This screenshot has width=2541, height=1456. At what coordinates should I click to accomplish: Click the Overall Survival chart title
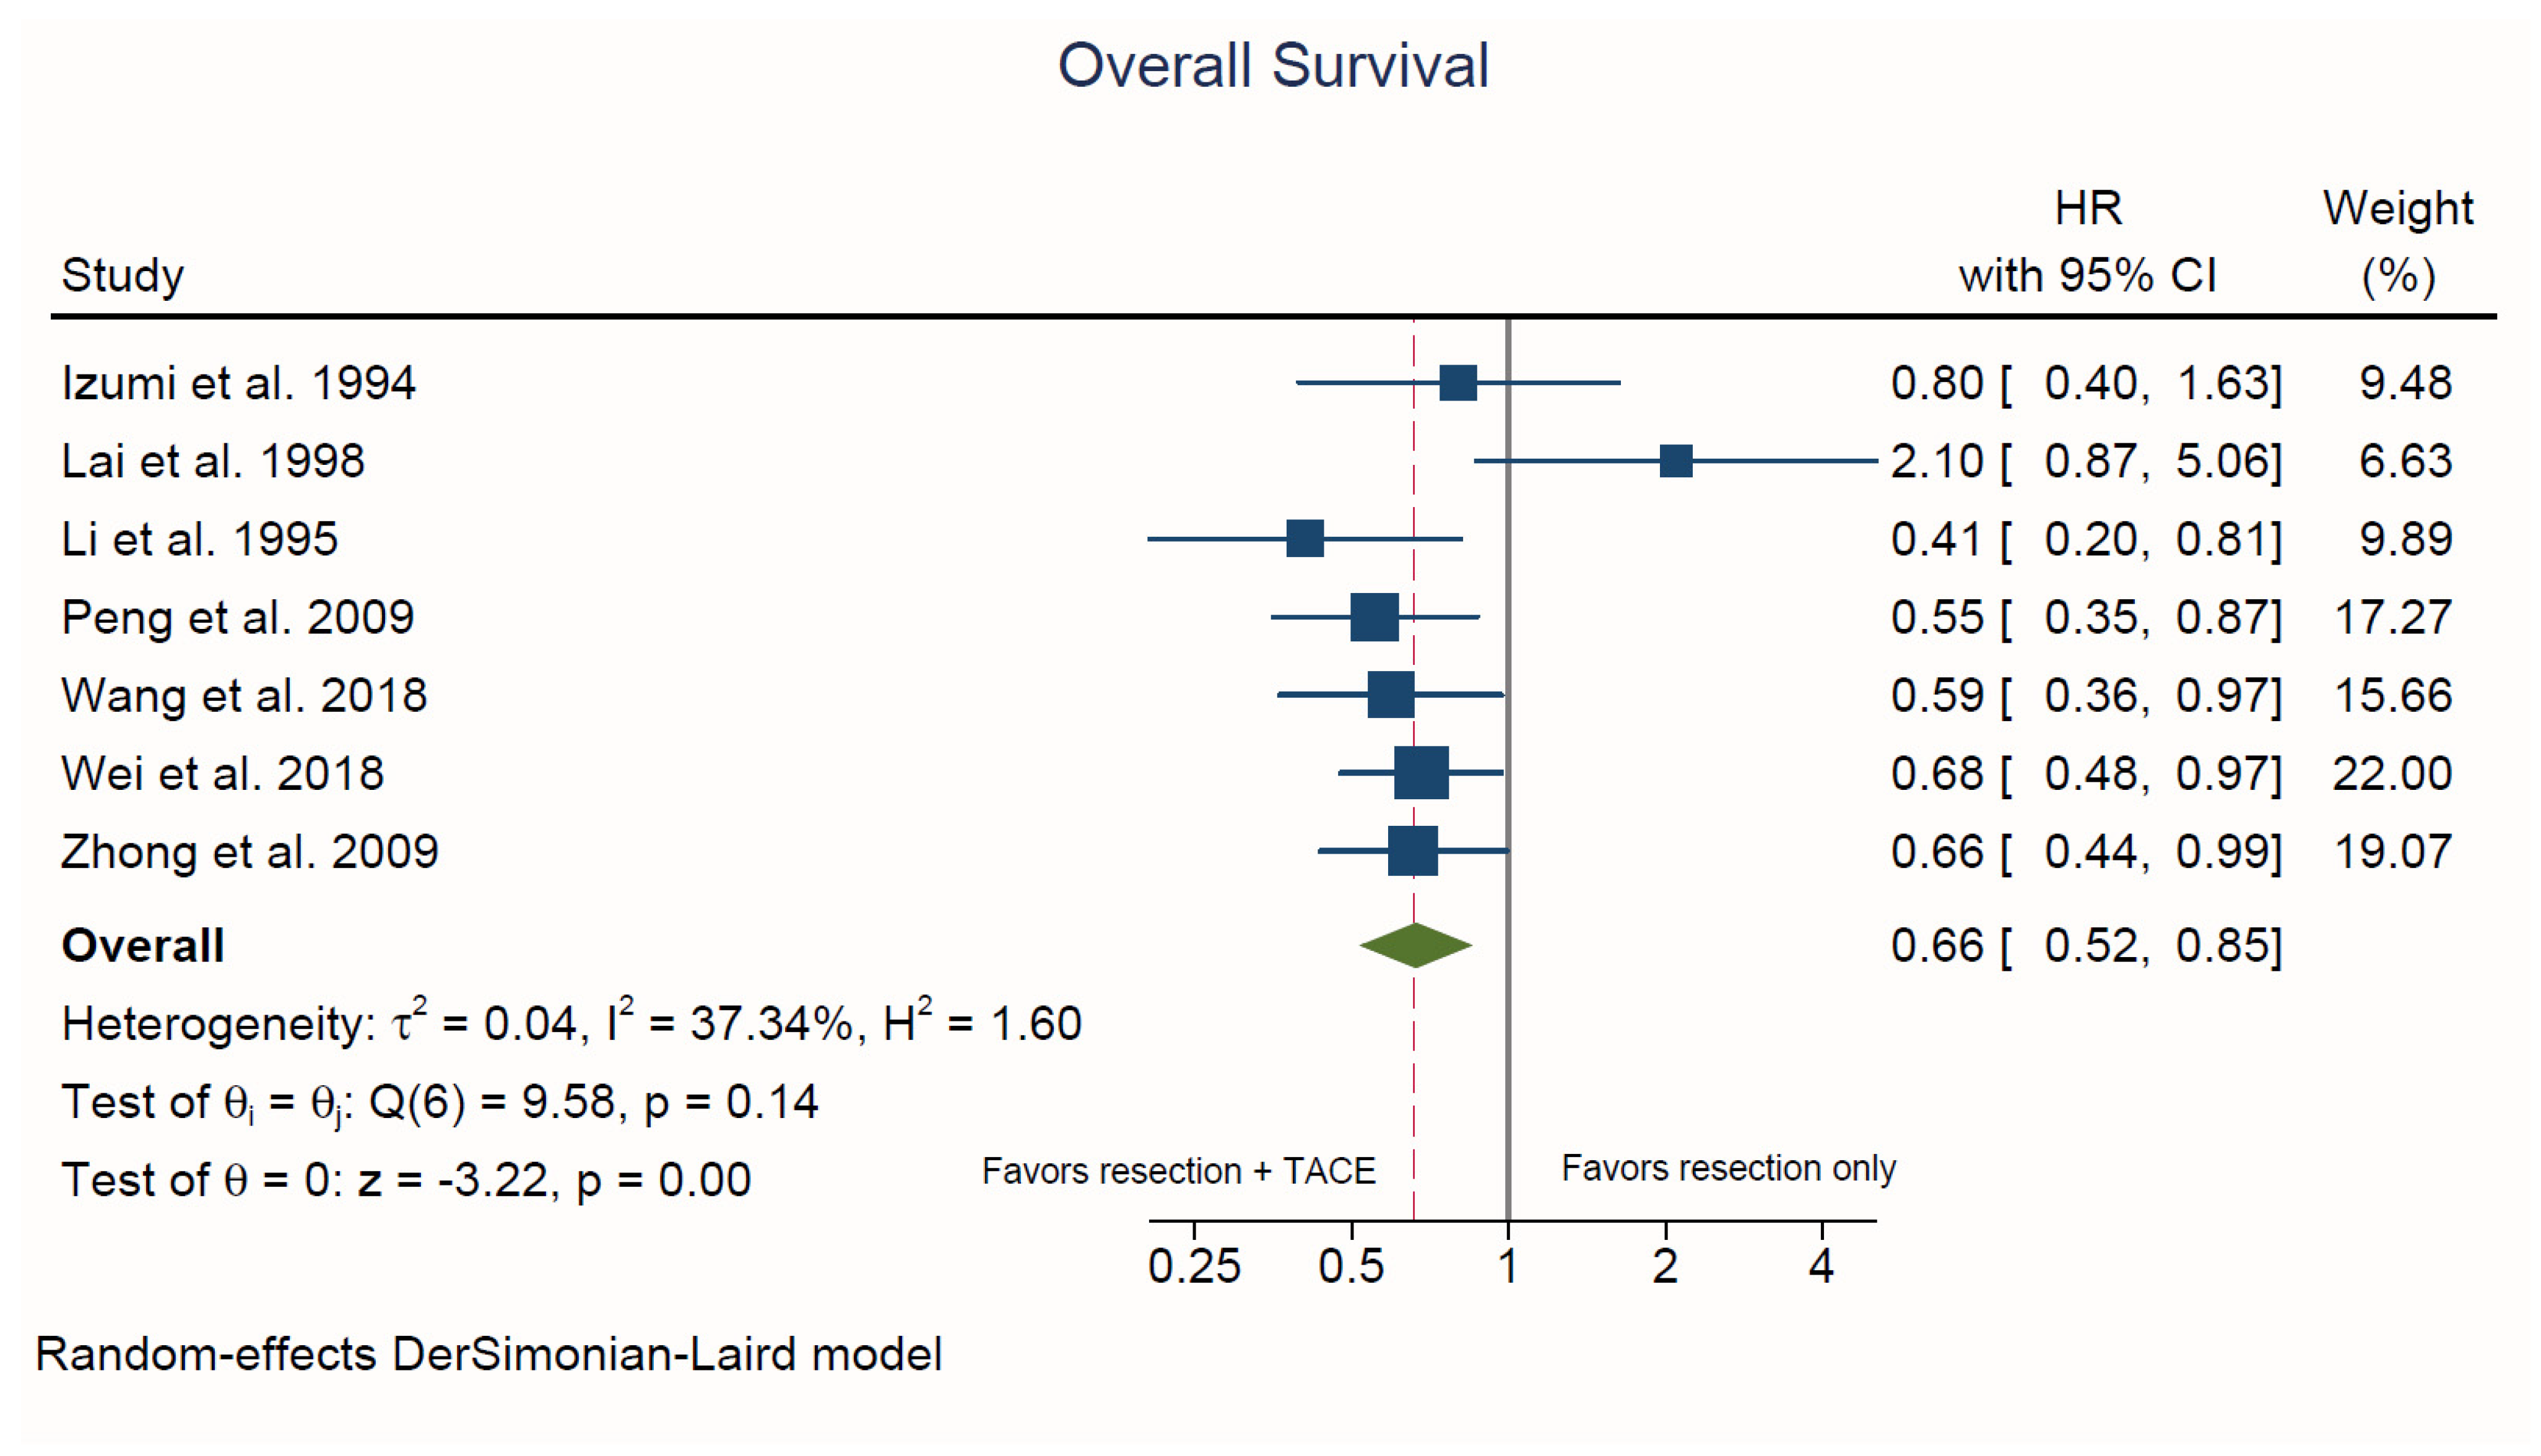pyautogui.click(x=1272, y=66)
